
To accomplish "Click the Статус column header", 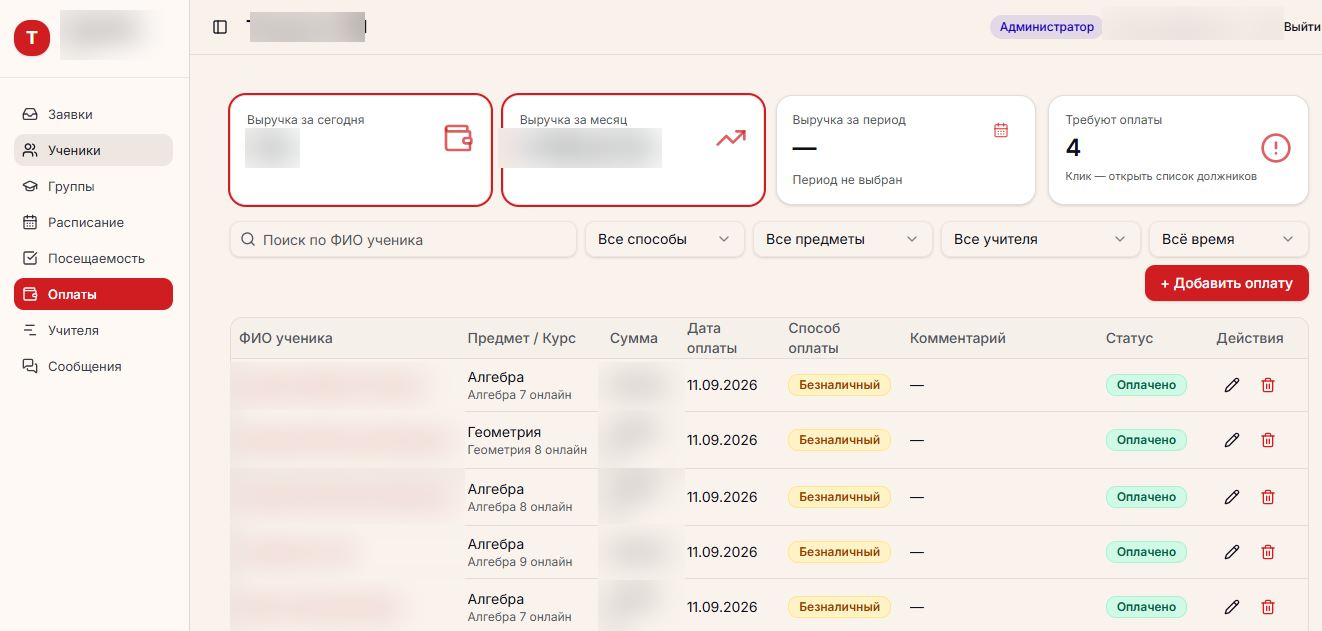I will coord(1129,338).
